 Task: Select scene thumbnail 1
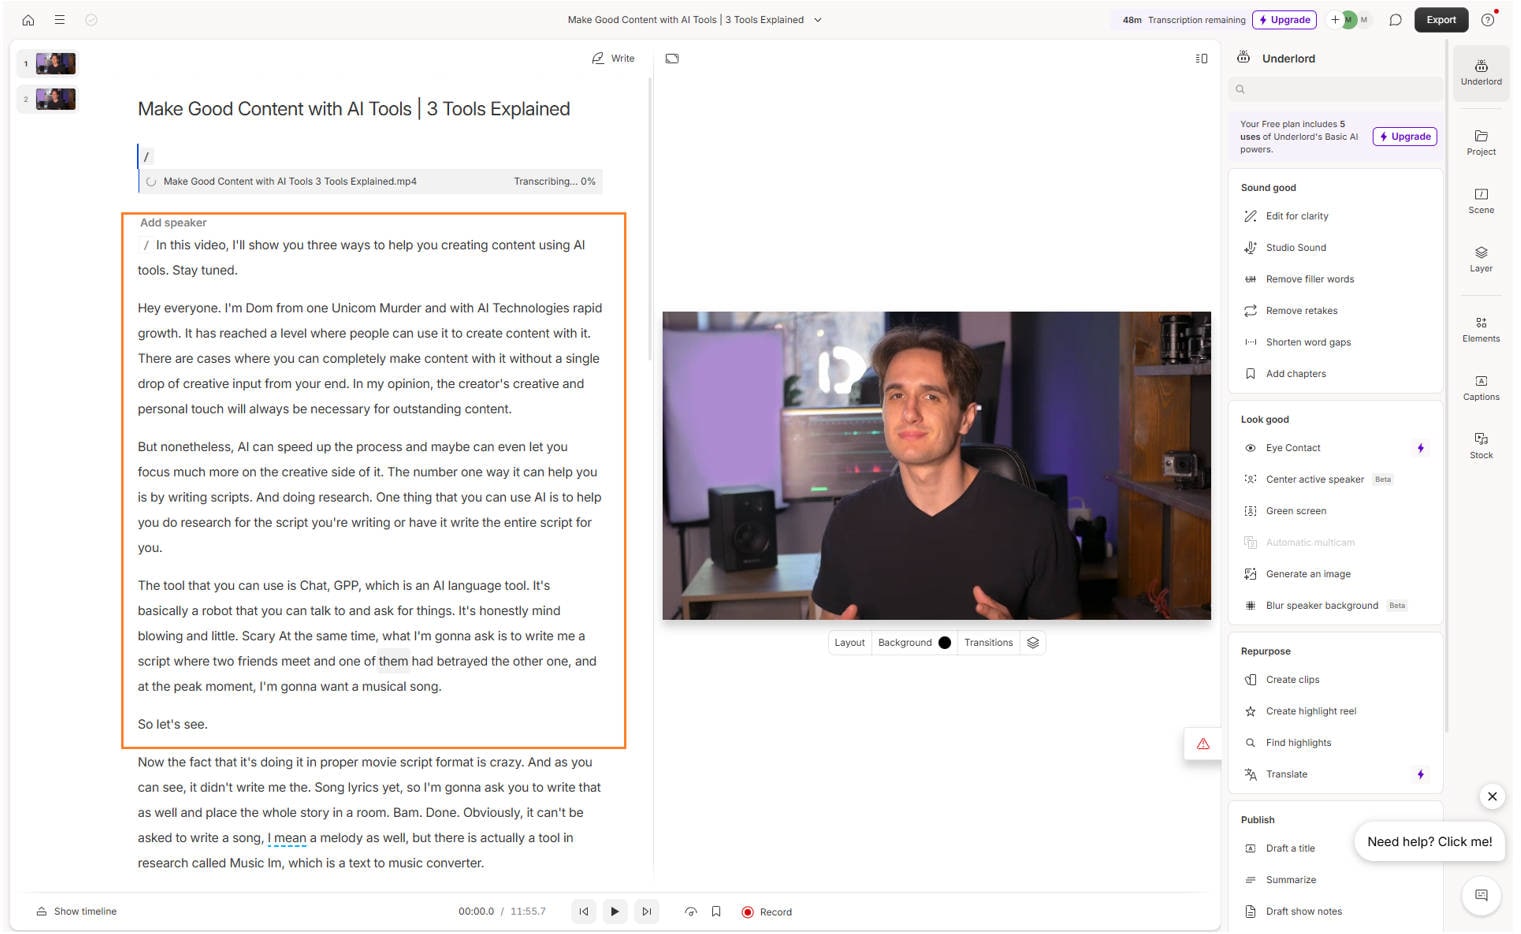coord(55,64)
